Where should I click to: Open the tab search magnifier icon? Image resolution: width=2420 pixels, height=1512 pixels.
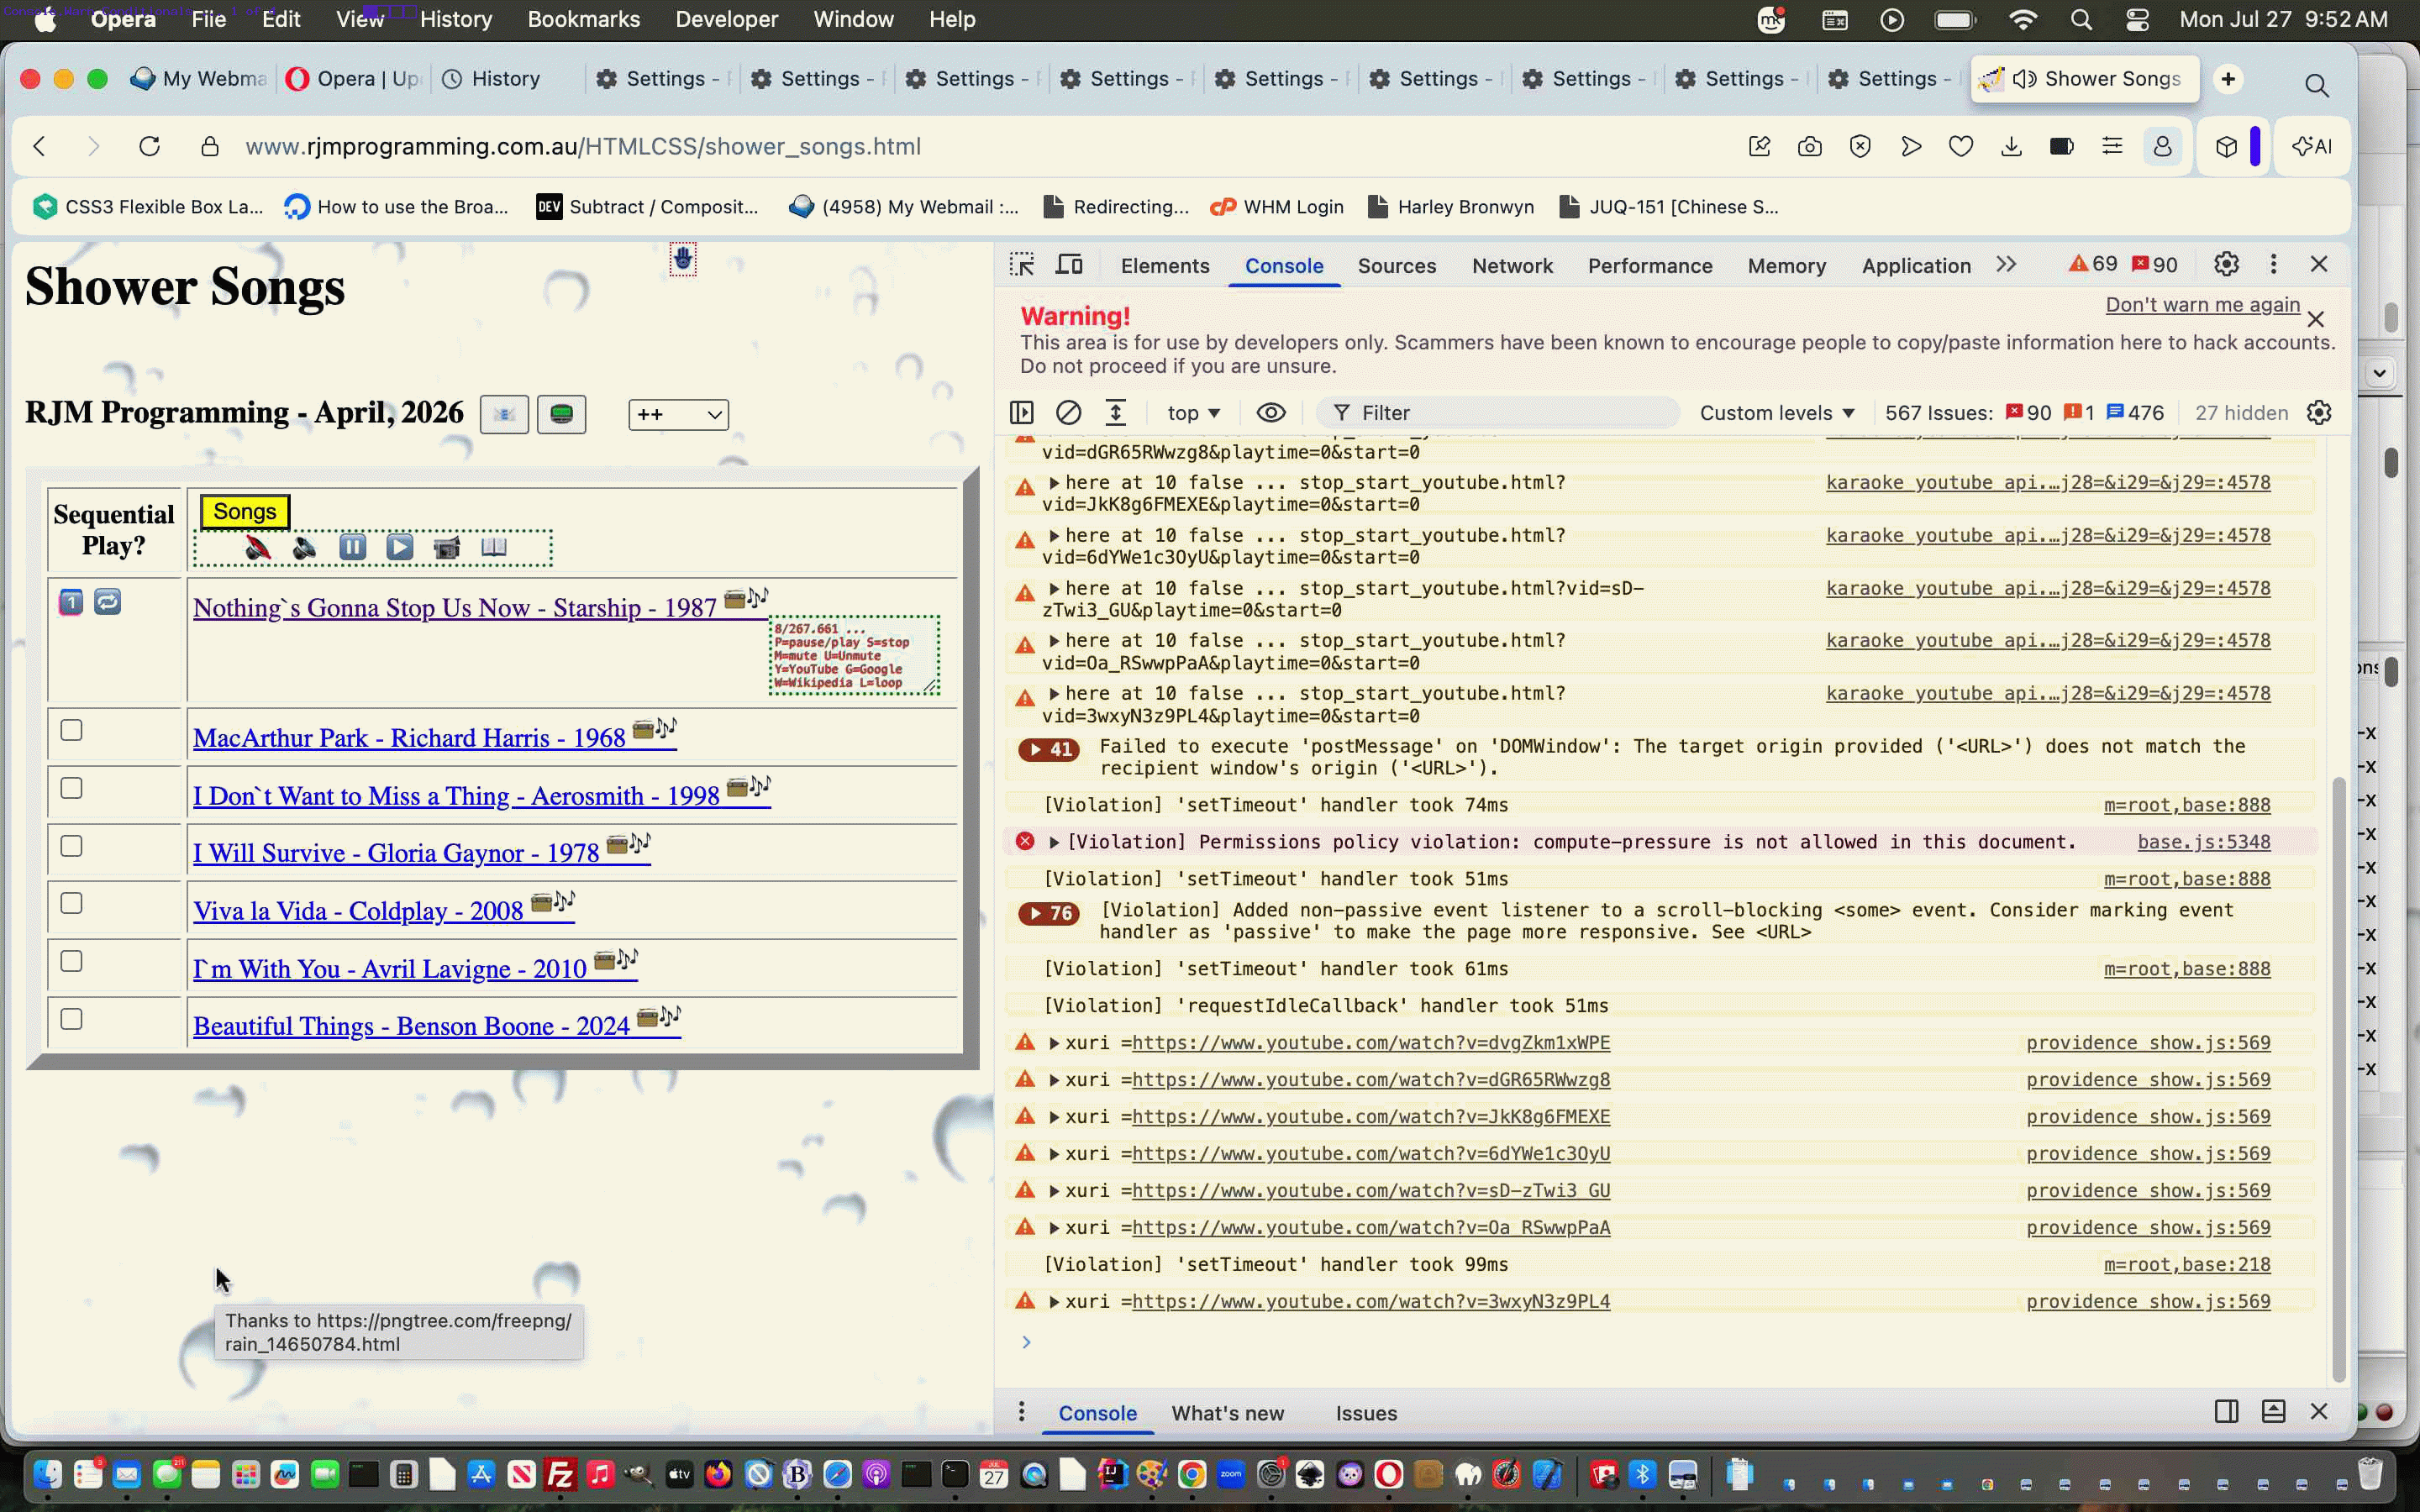coord(2317,85)
